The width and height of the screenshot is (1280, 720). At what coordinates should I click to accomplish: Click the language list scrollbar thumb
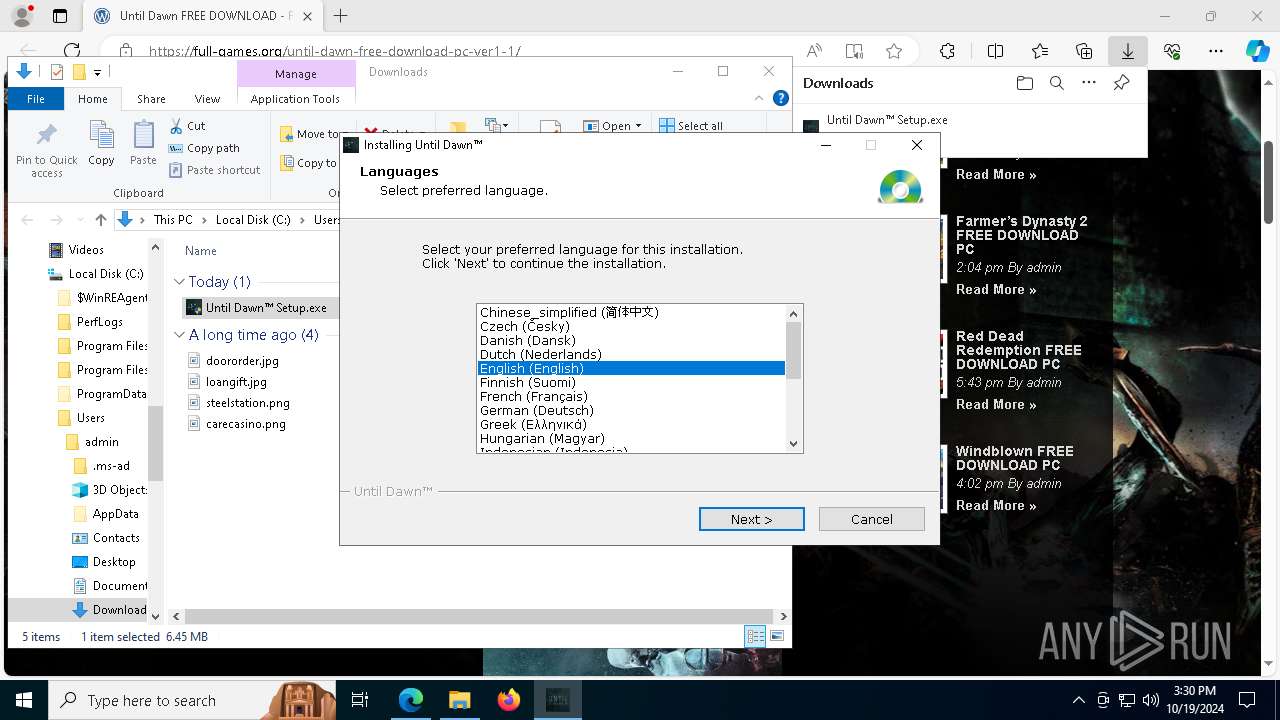pos(794,350)
